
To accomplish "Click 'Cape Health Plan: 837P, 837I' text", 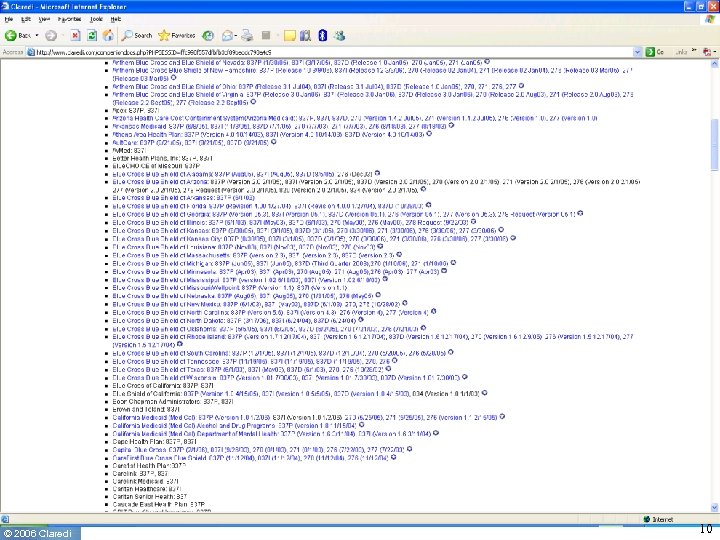I will (x=155, y=442).
